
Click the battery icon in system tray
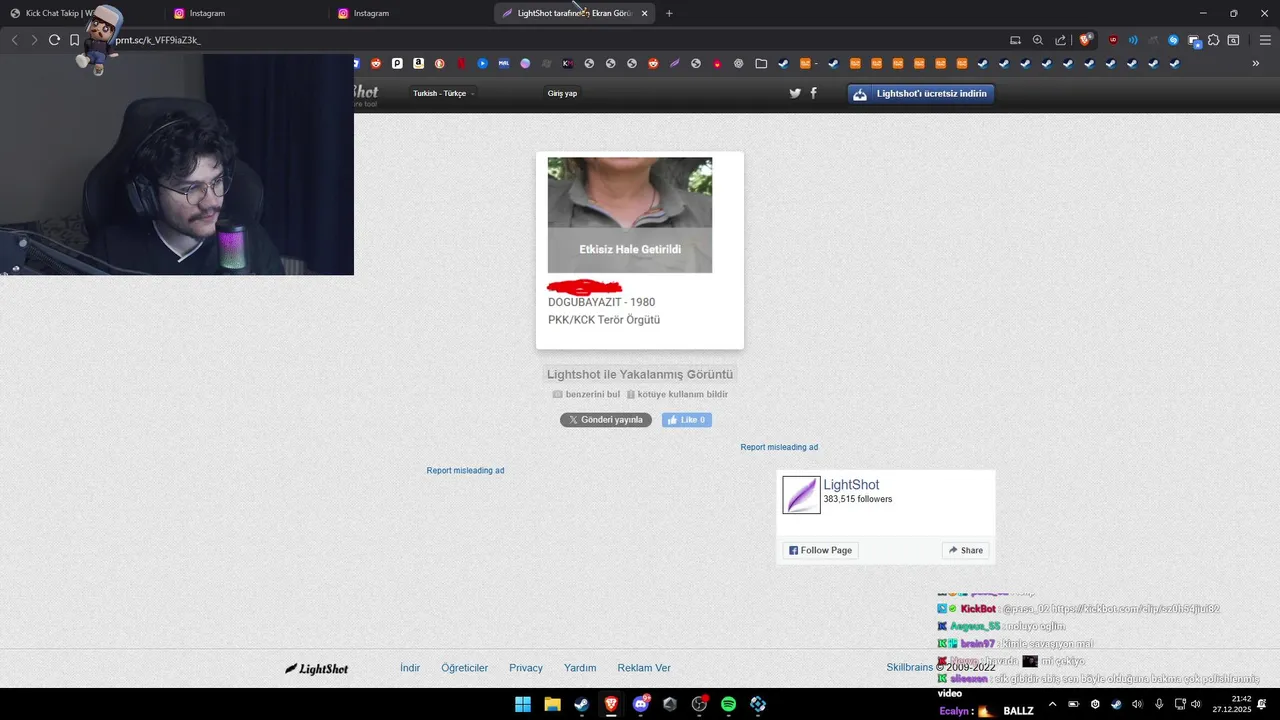(1074, 704)
